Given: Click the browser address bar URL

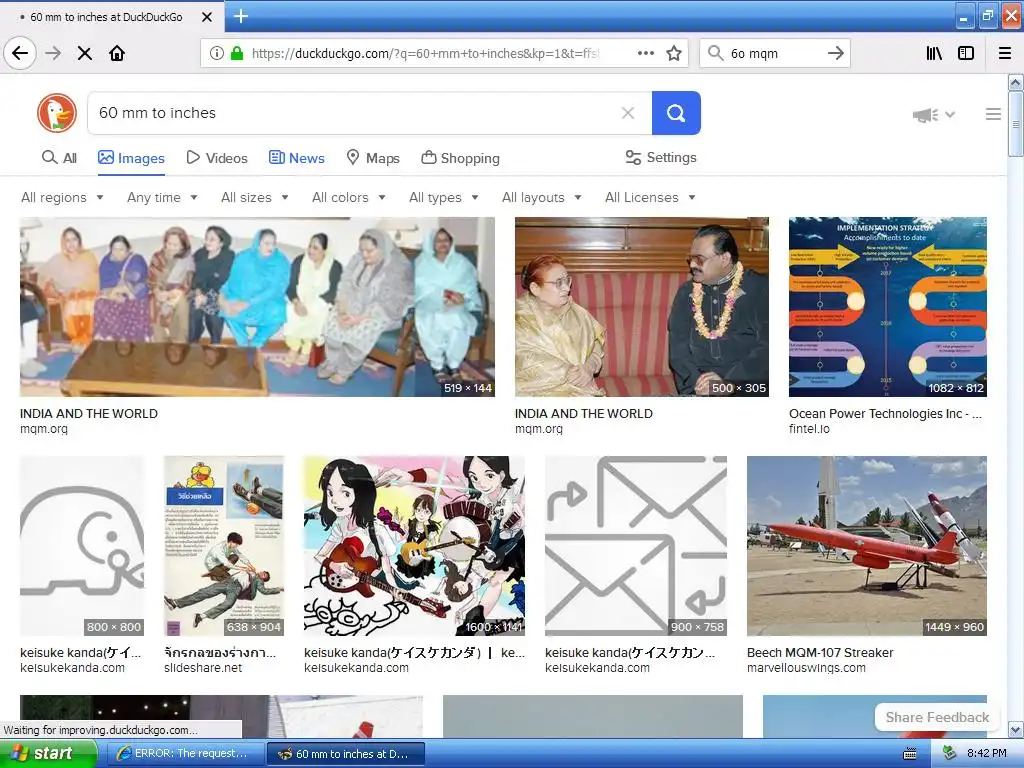Looking at the screenshot, I should [424, 54].
